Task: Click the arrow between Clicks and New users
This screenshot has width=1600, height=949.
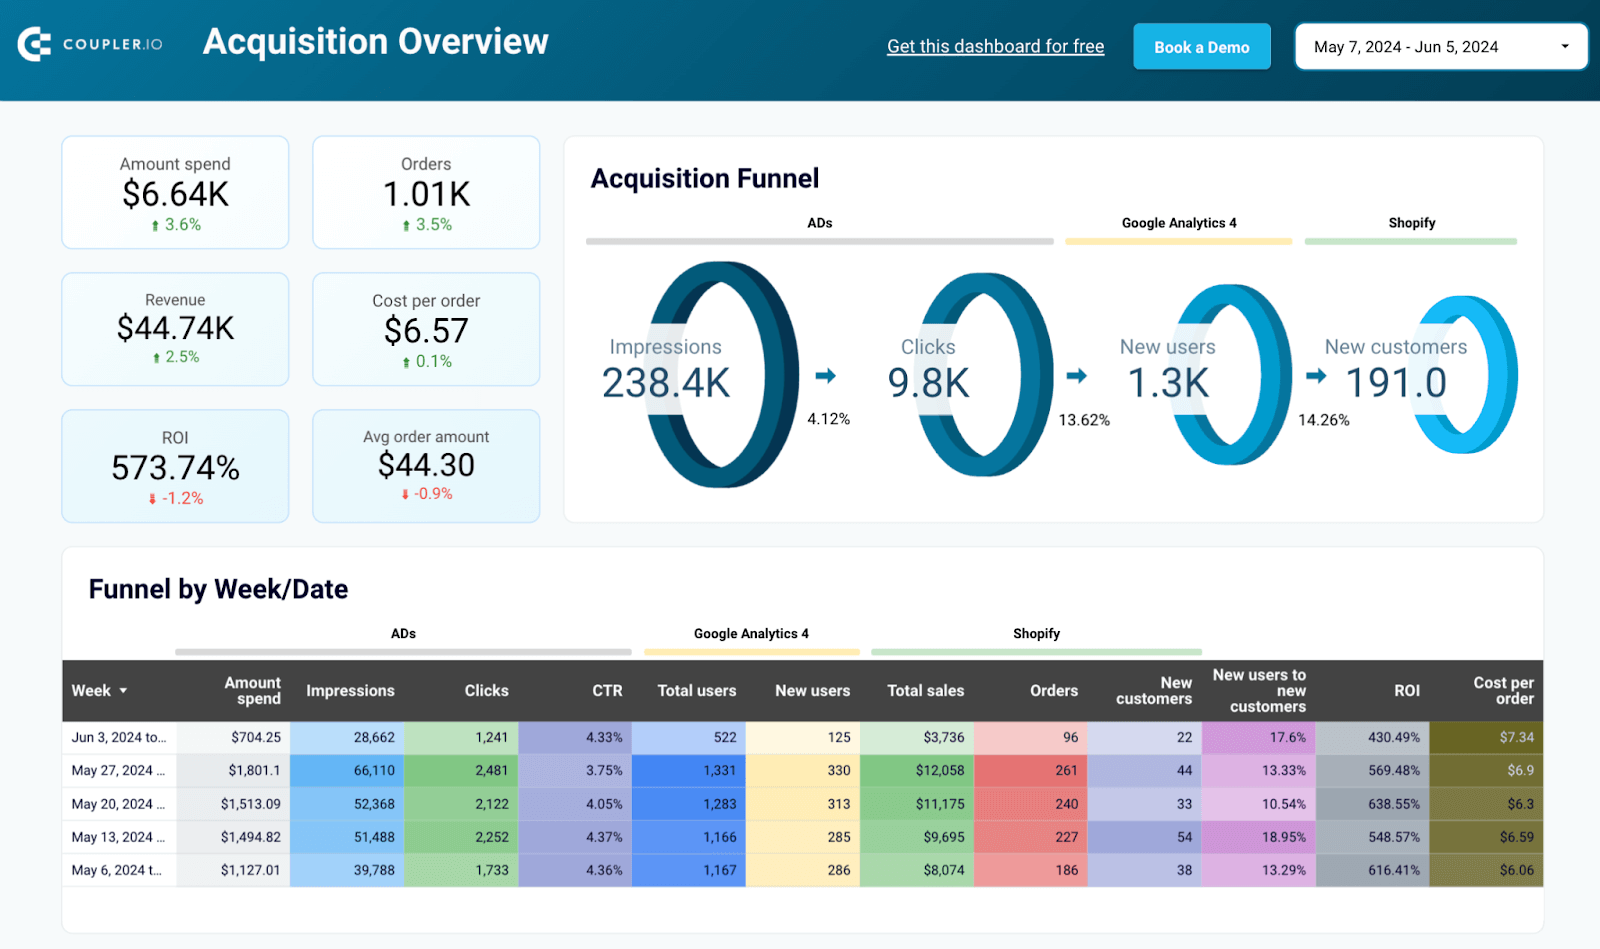Action: tap(1076, 376)
